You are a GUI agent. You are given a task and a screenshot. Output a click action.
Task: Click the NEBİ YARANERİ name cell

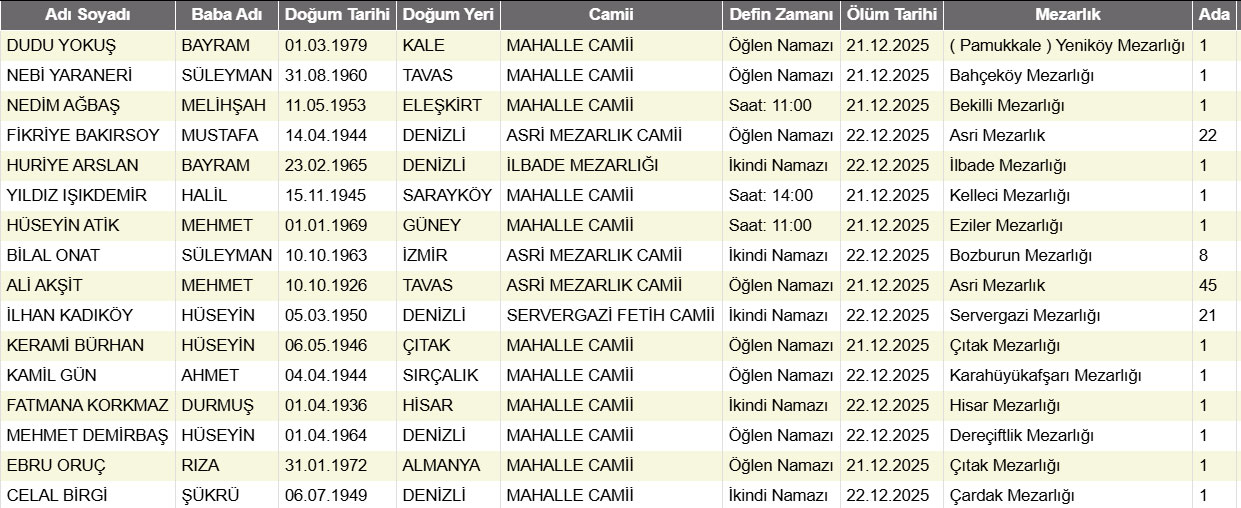[x=69, y=76]
